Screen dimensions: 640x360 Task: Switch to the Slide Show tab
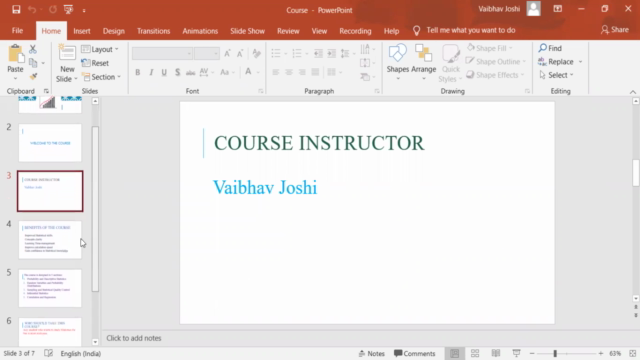coord(247,31)
